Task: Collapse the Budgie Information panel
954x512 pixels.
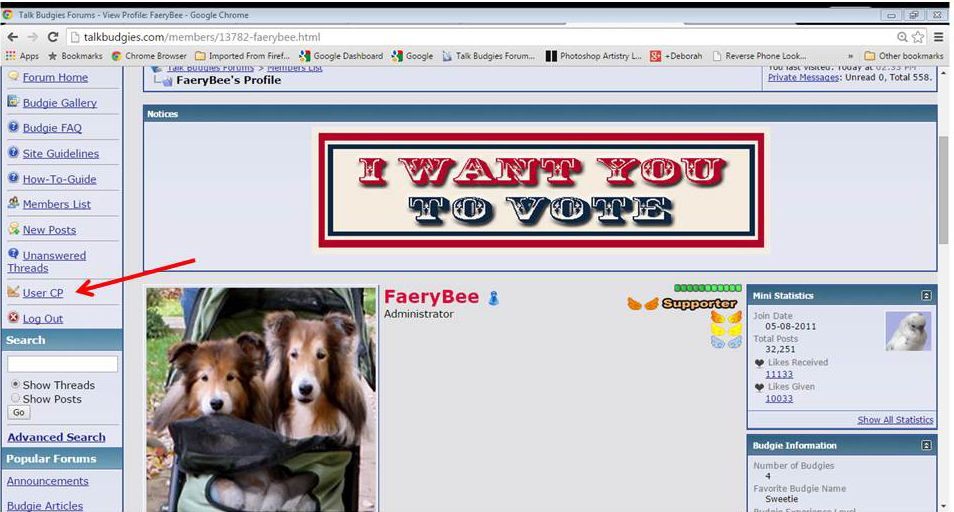Action: [x=926, y=445]
